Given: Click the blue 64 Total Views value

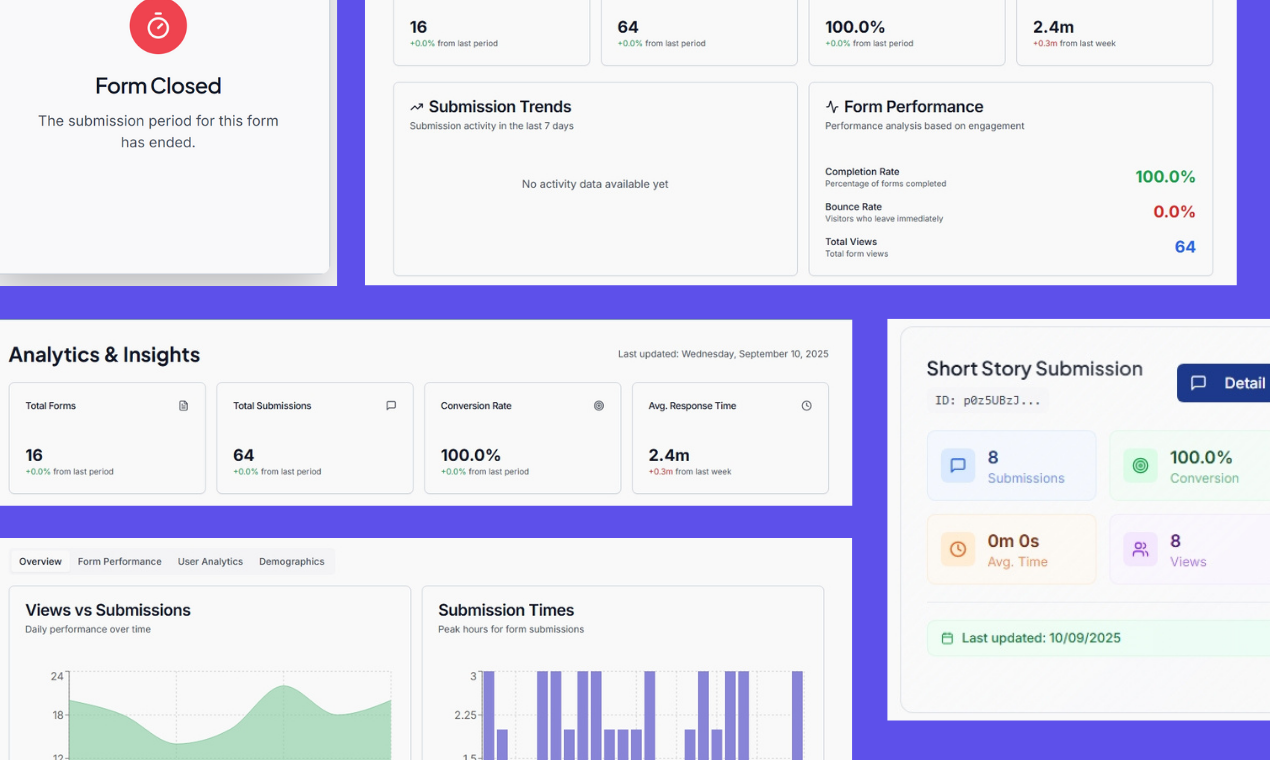Looking at the screenshot, I should click(1185, 247).
